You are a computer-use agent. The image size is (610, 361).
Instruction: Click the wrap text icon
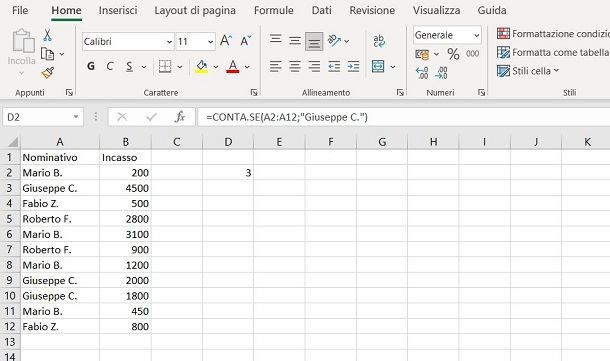pyautogui.click(x=379, y=40)
